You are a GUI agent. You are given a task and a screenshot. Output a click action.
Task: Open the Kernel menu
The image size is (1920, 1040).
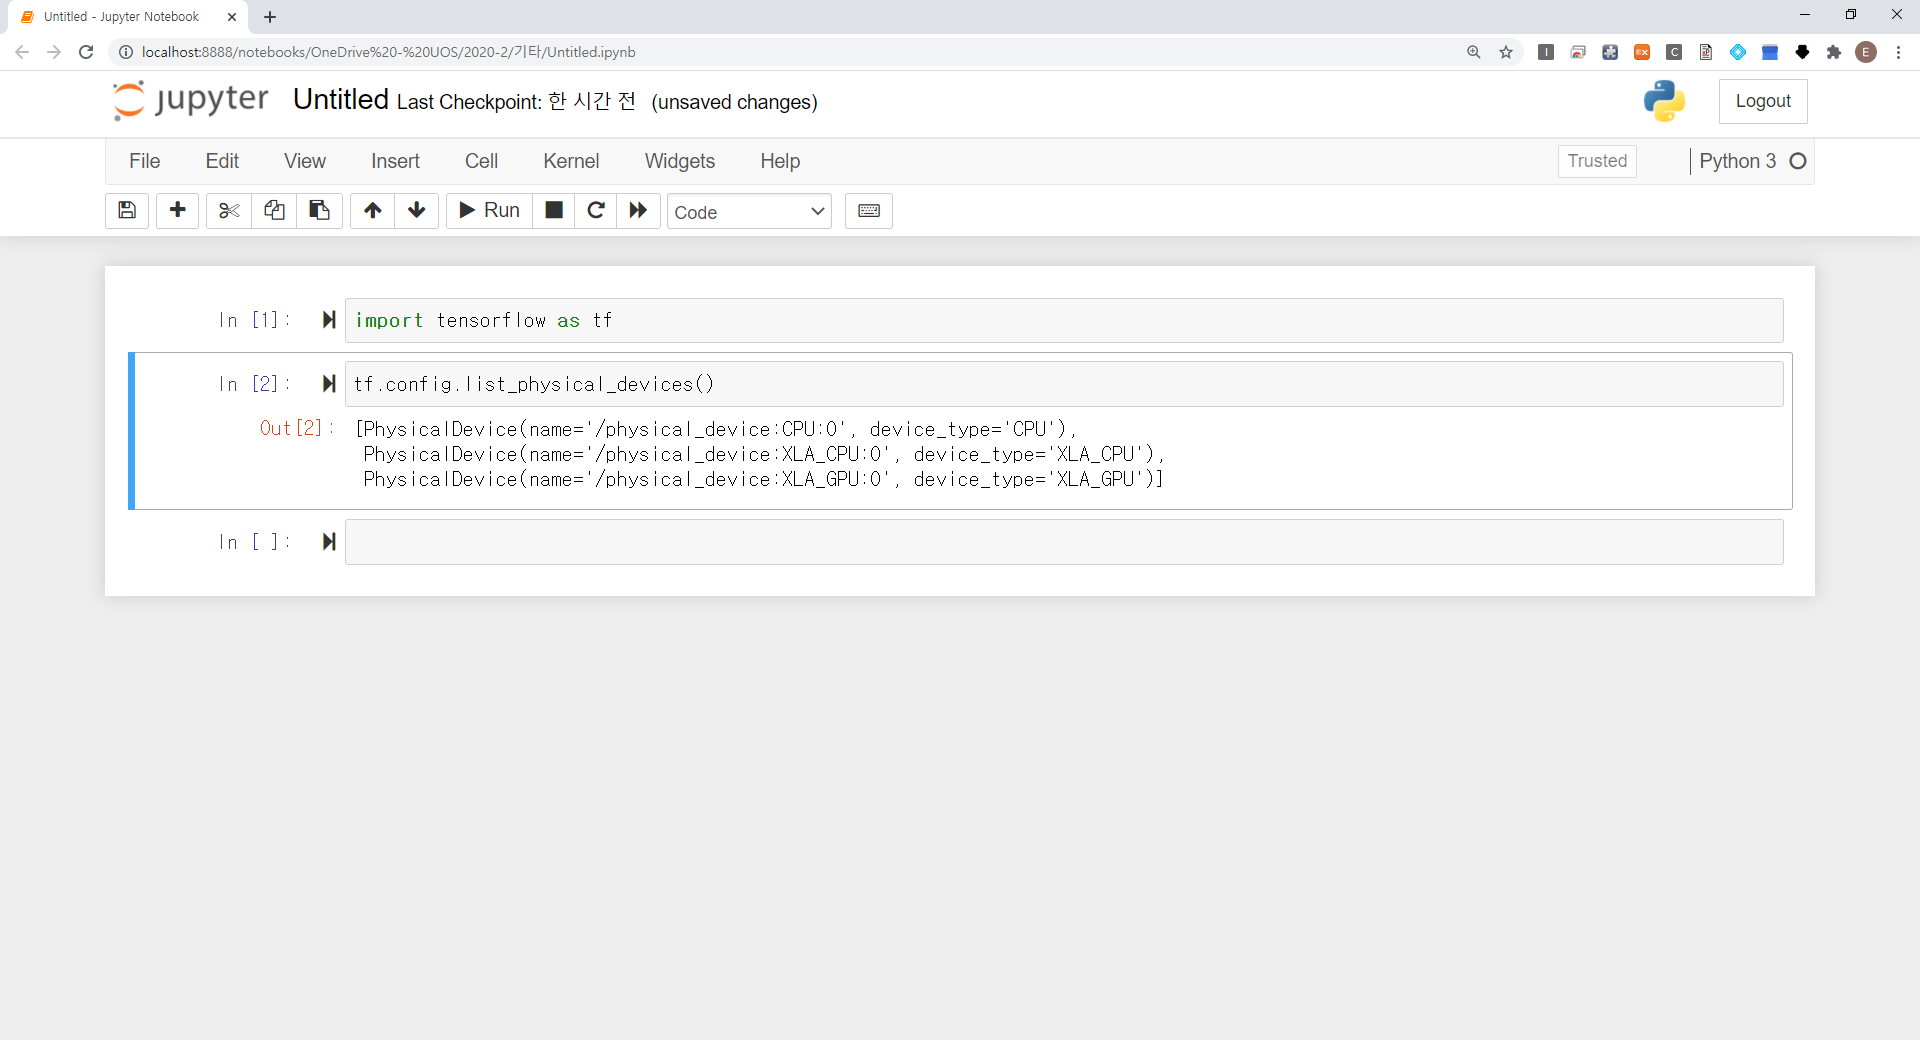point(571,161)
